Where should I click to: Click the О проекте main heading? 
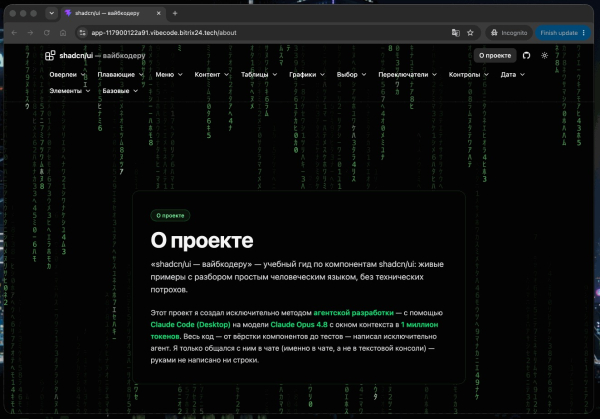[x=202, y=240]
